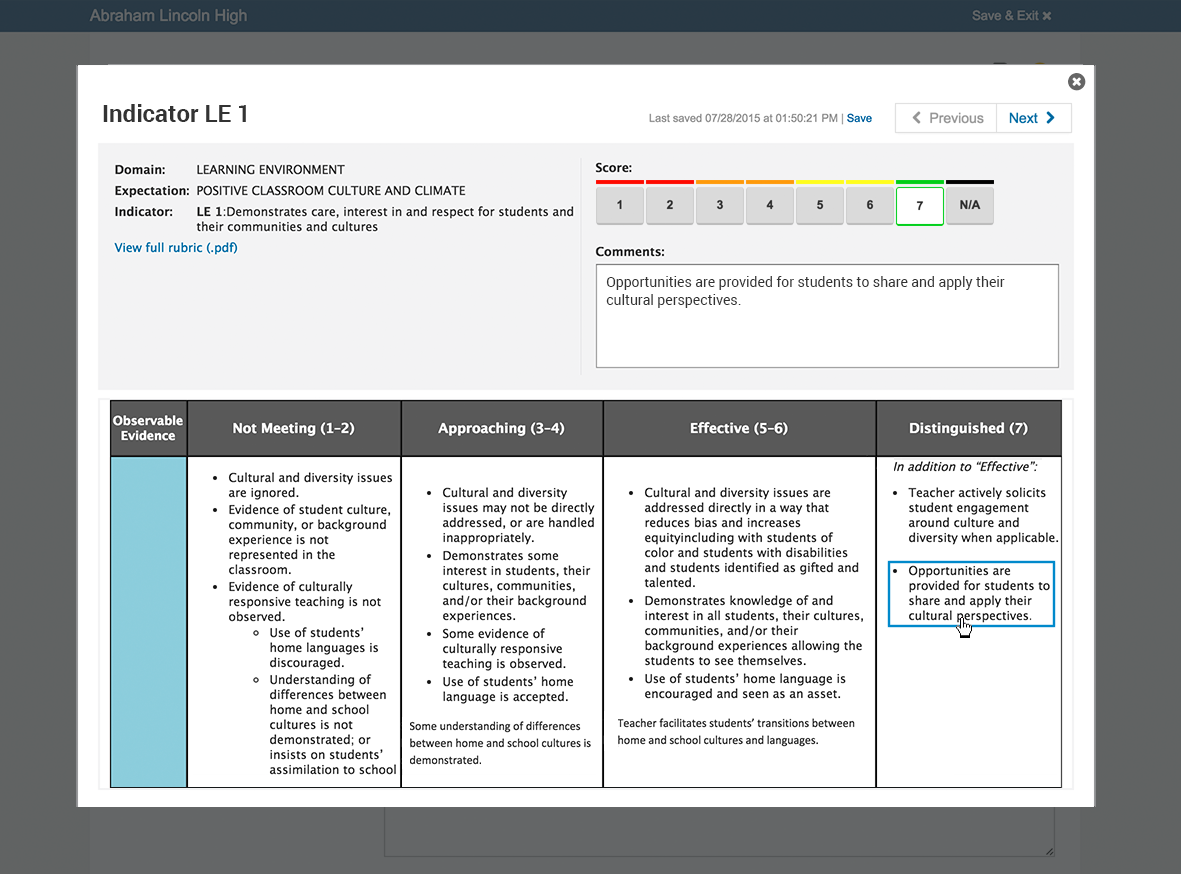Viewport: 1181px width, 874px height.
Task: Click the LEARNING ENVIRONMENT domain value
Action: [270, 170]
